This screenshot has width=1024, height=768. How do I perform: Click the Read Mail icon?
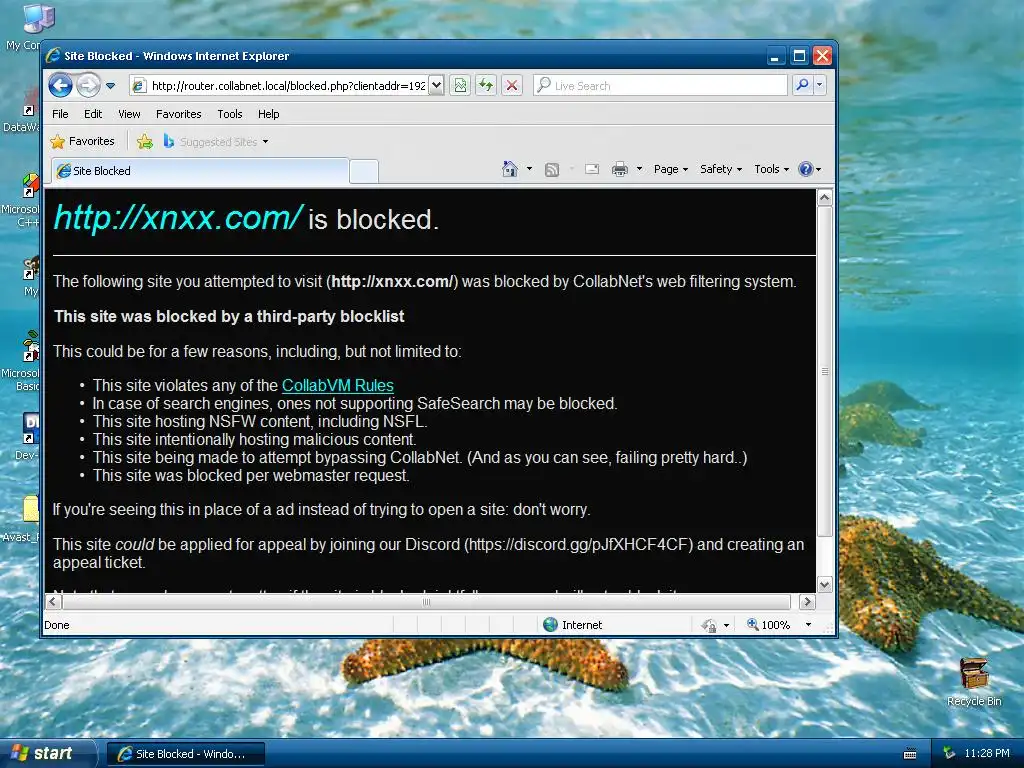[x=592, y=169]
